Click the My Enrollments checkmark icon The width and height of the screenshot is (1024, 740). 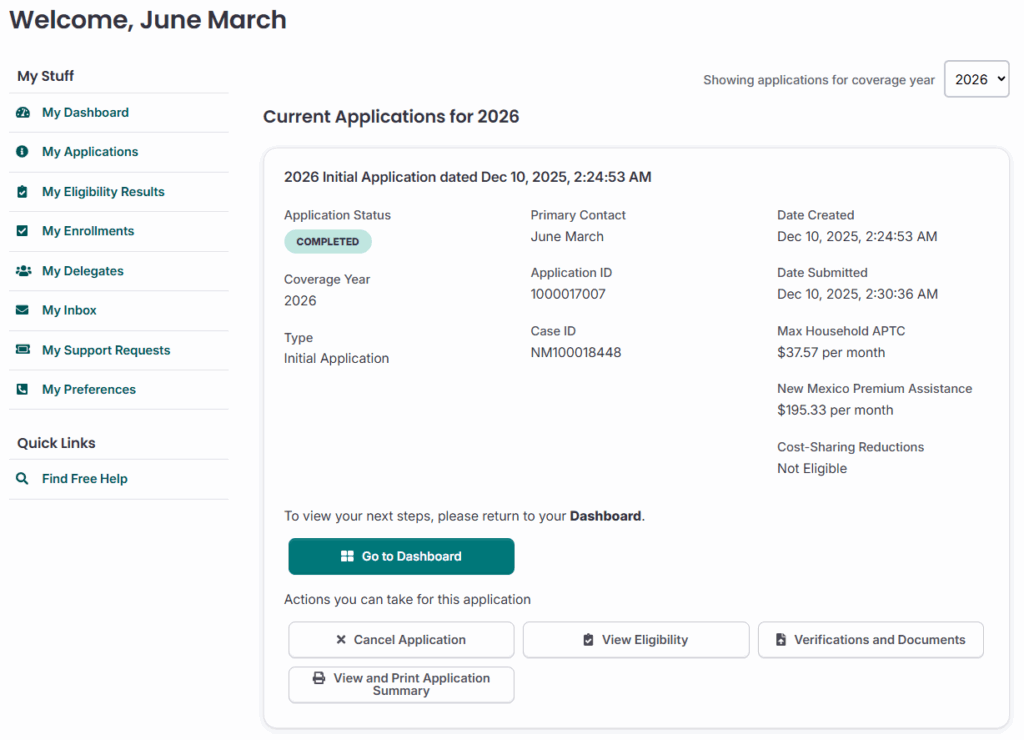[23, 231]
